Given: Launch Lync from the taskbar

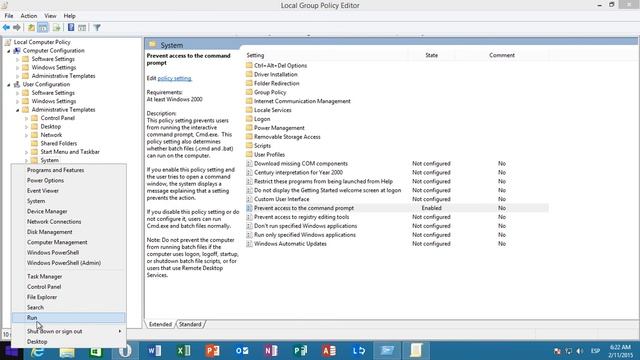Looking at the screenshot, I should pos(359,351).
